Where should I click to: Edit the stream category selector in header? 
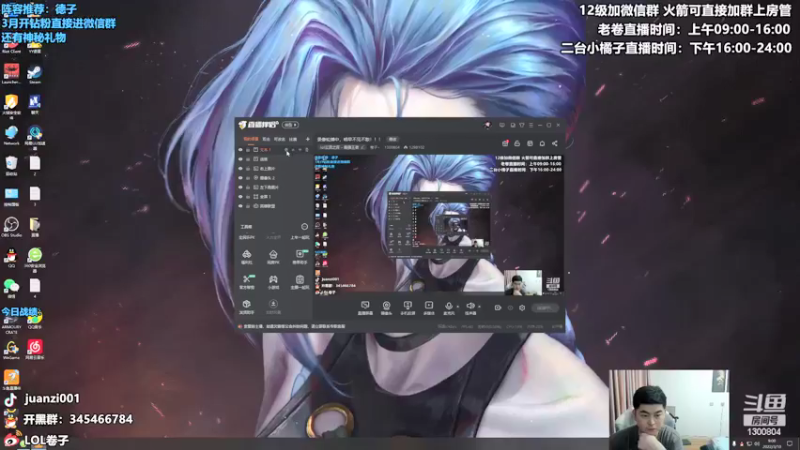[x=342, y=147]
